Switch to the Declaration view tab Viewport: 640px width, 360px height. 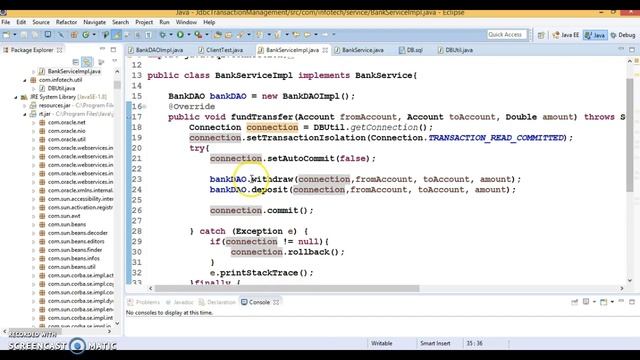[x=218, y=302]
